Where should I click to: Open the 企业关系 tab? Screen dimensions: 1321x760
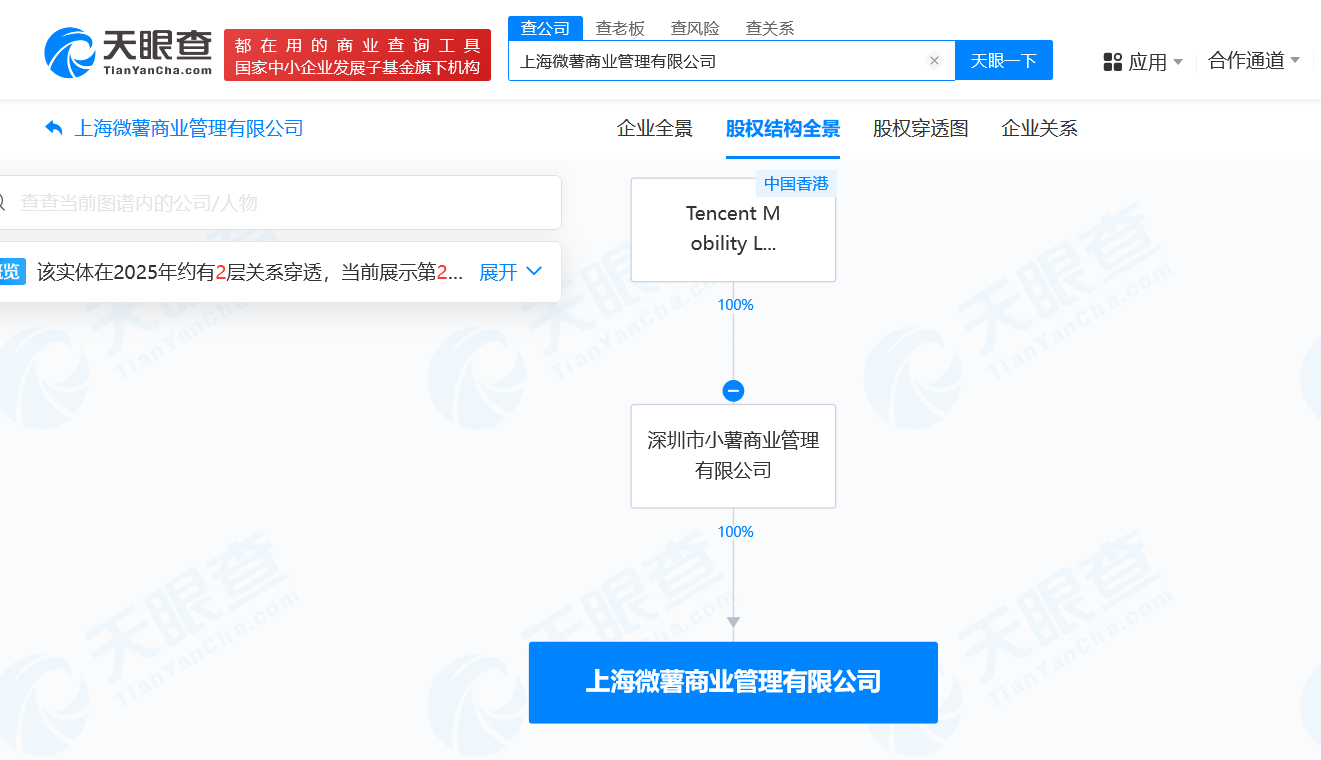point(1039,128)
